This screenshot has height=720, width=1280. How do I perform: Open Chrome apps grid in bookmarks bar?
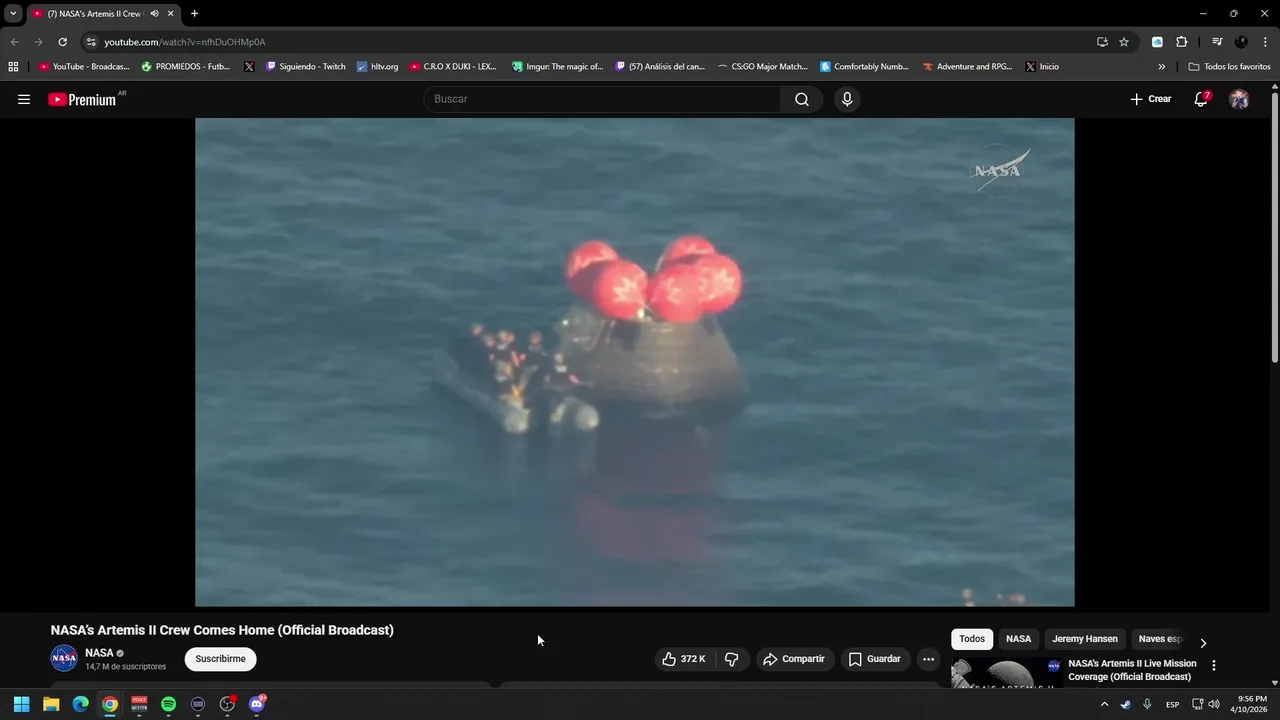click(x=13, y=67)
